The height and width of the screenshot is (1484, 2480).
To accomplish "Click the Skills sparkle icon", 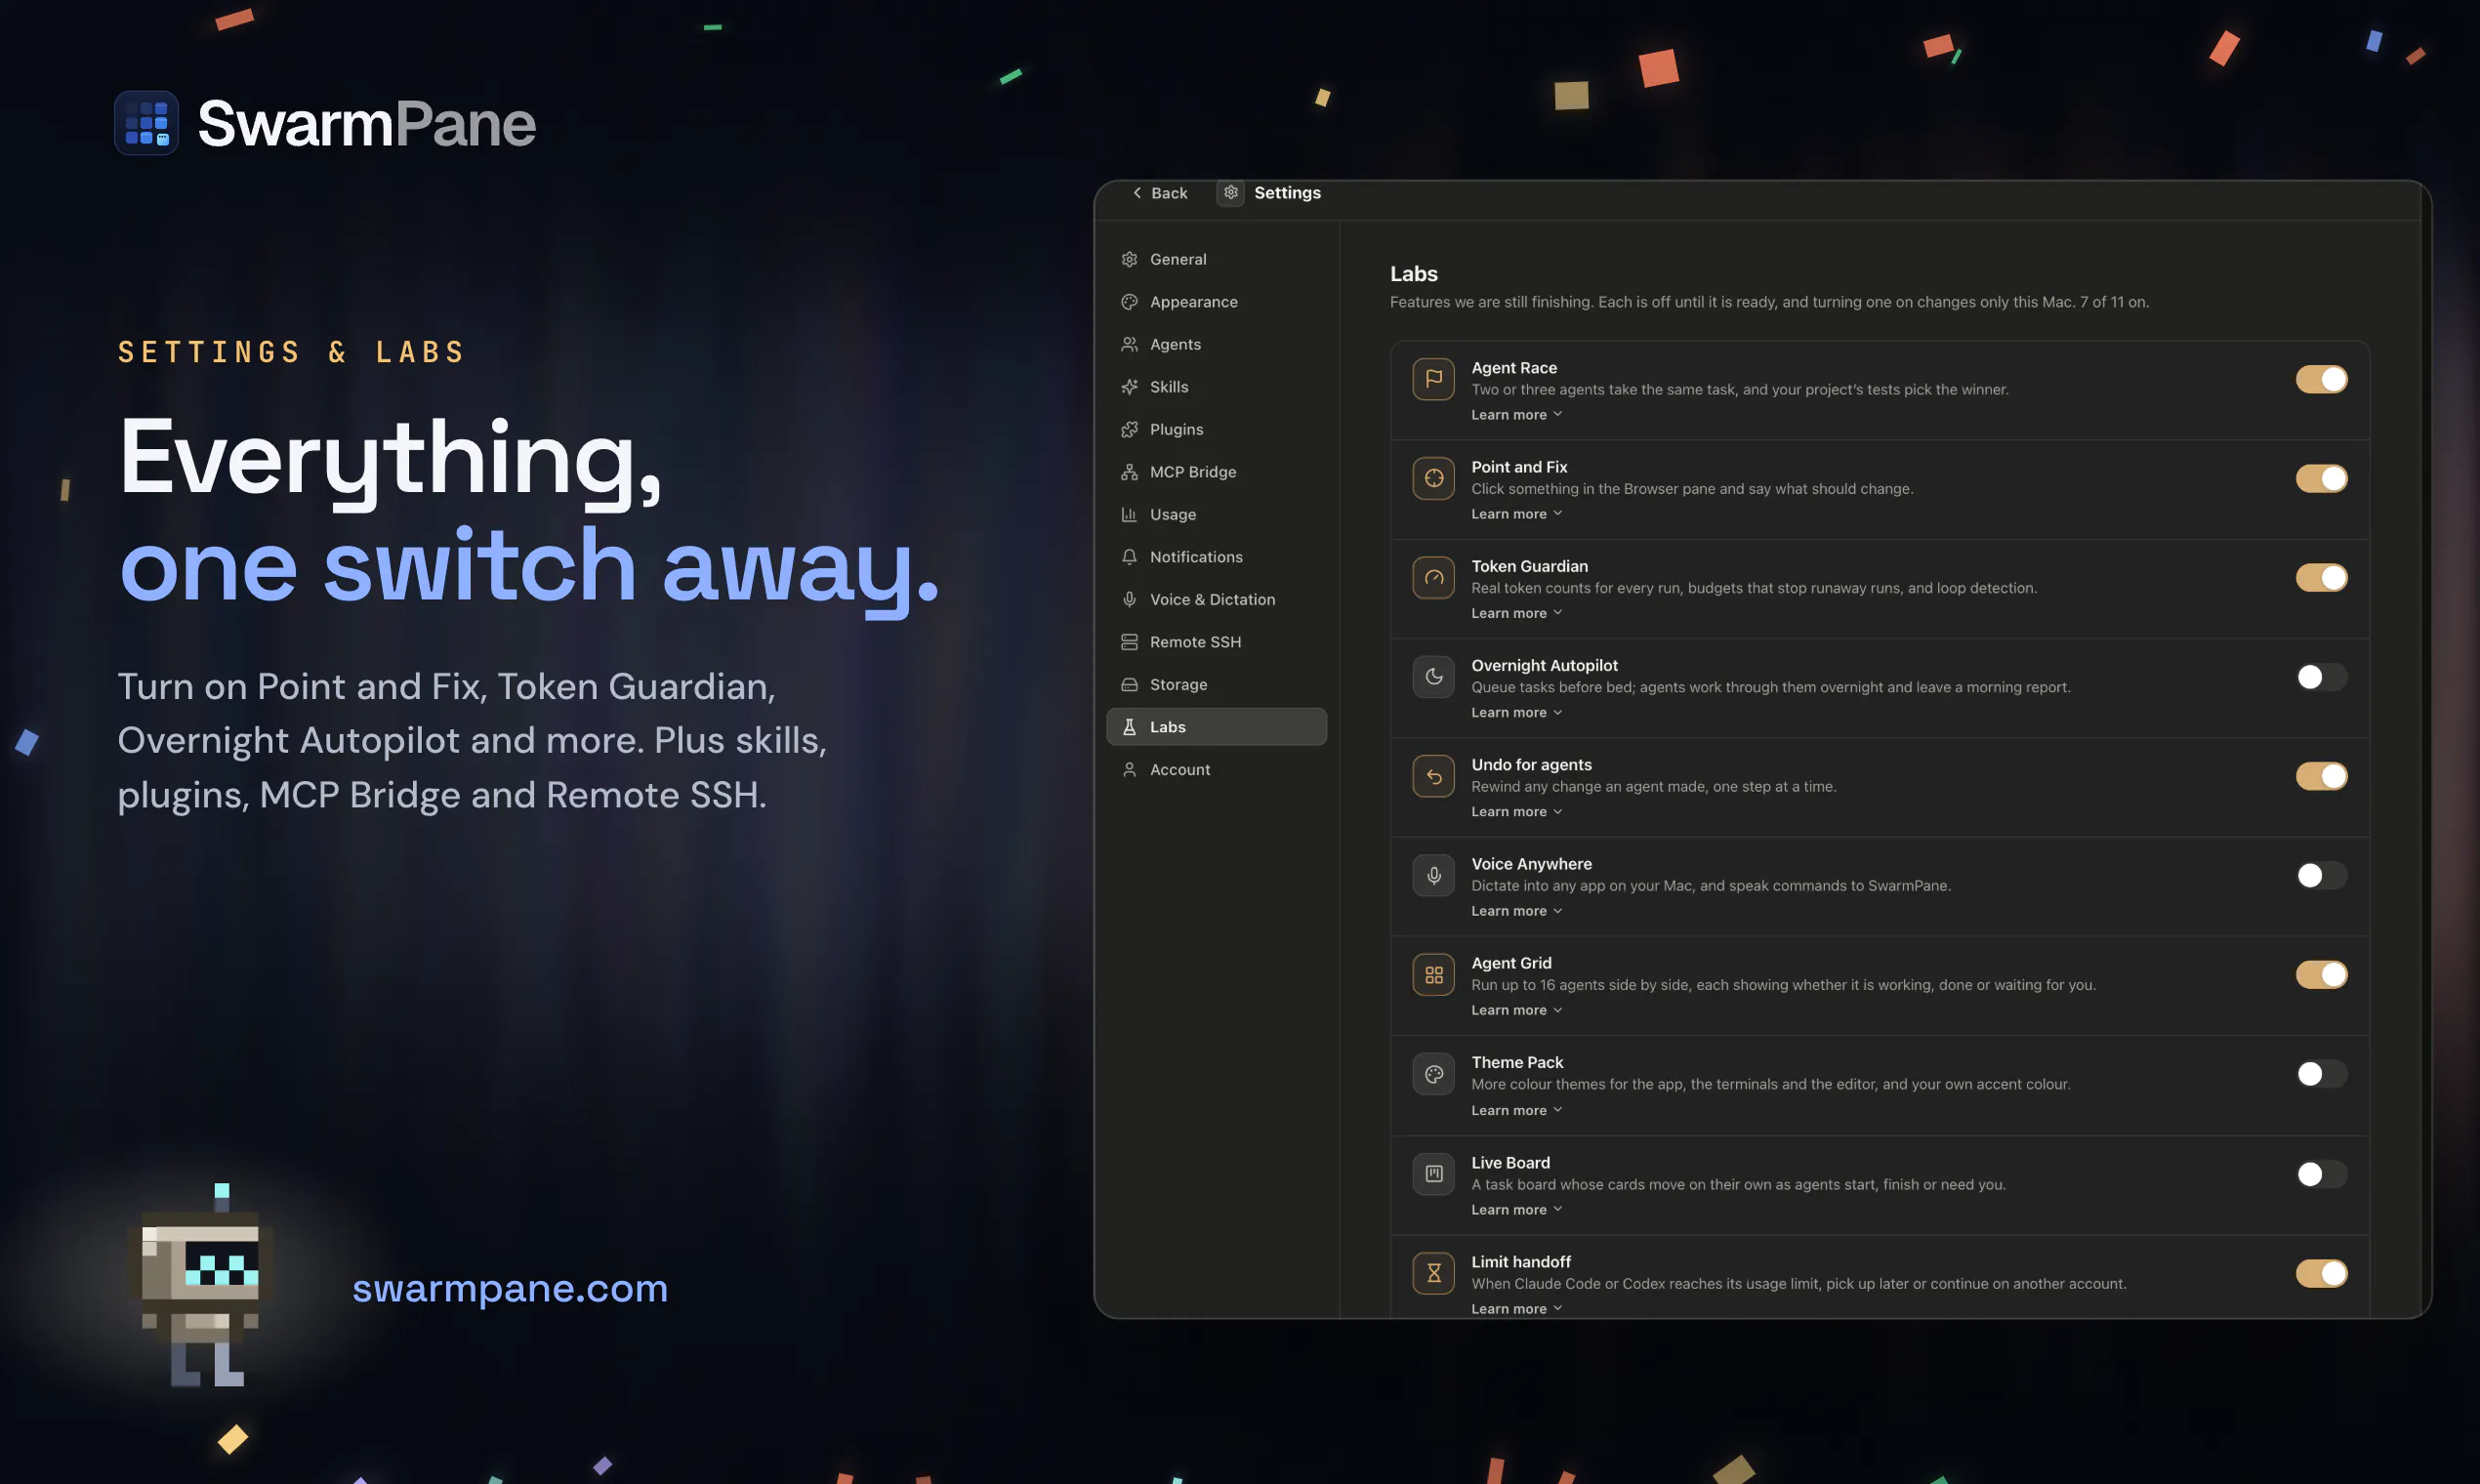I will click(x=1129, y=387).
